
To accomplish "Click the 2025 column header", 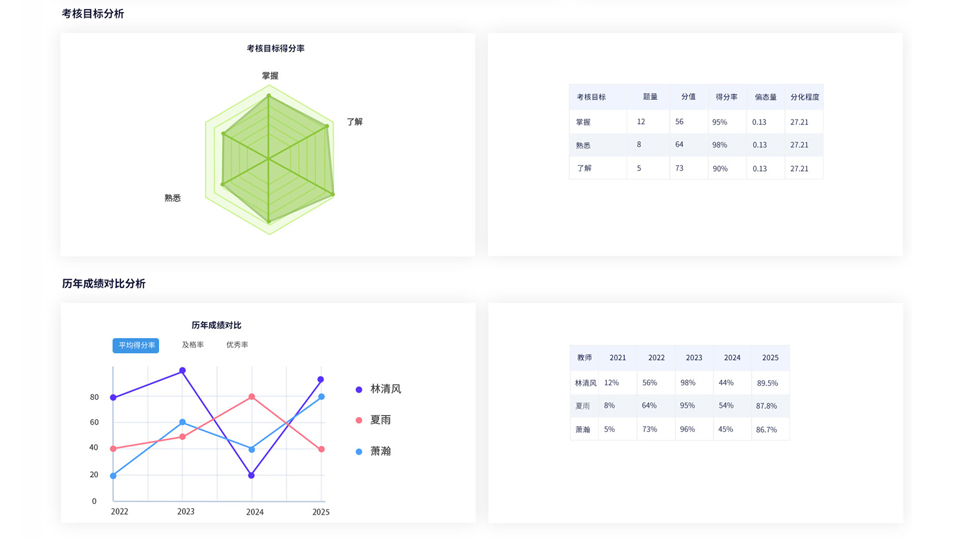I will tap(770, 358).
